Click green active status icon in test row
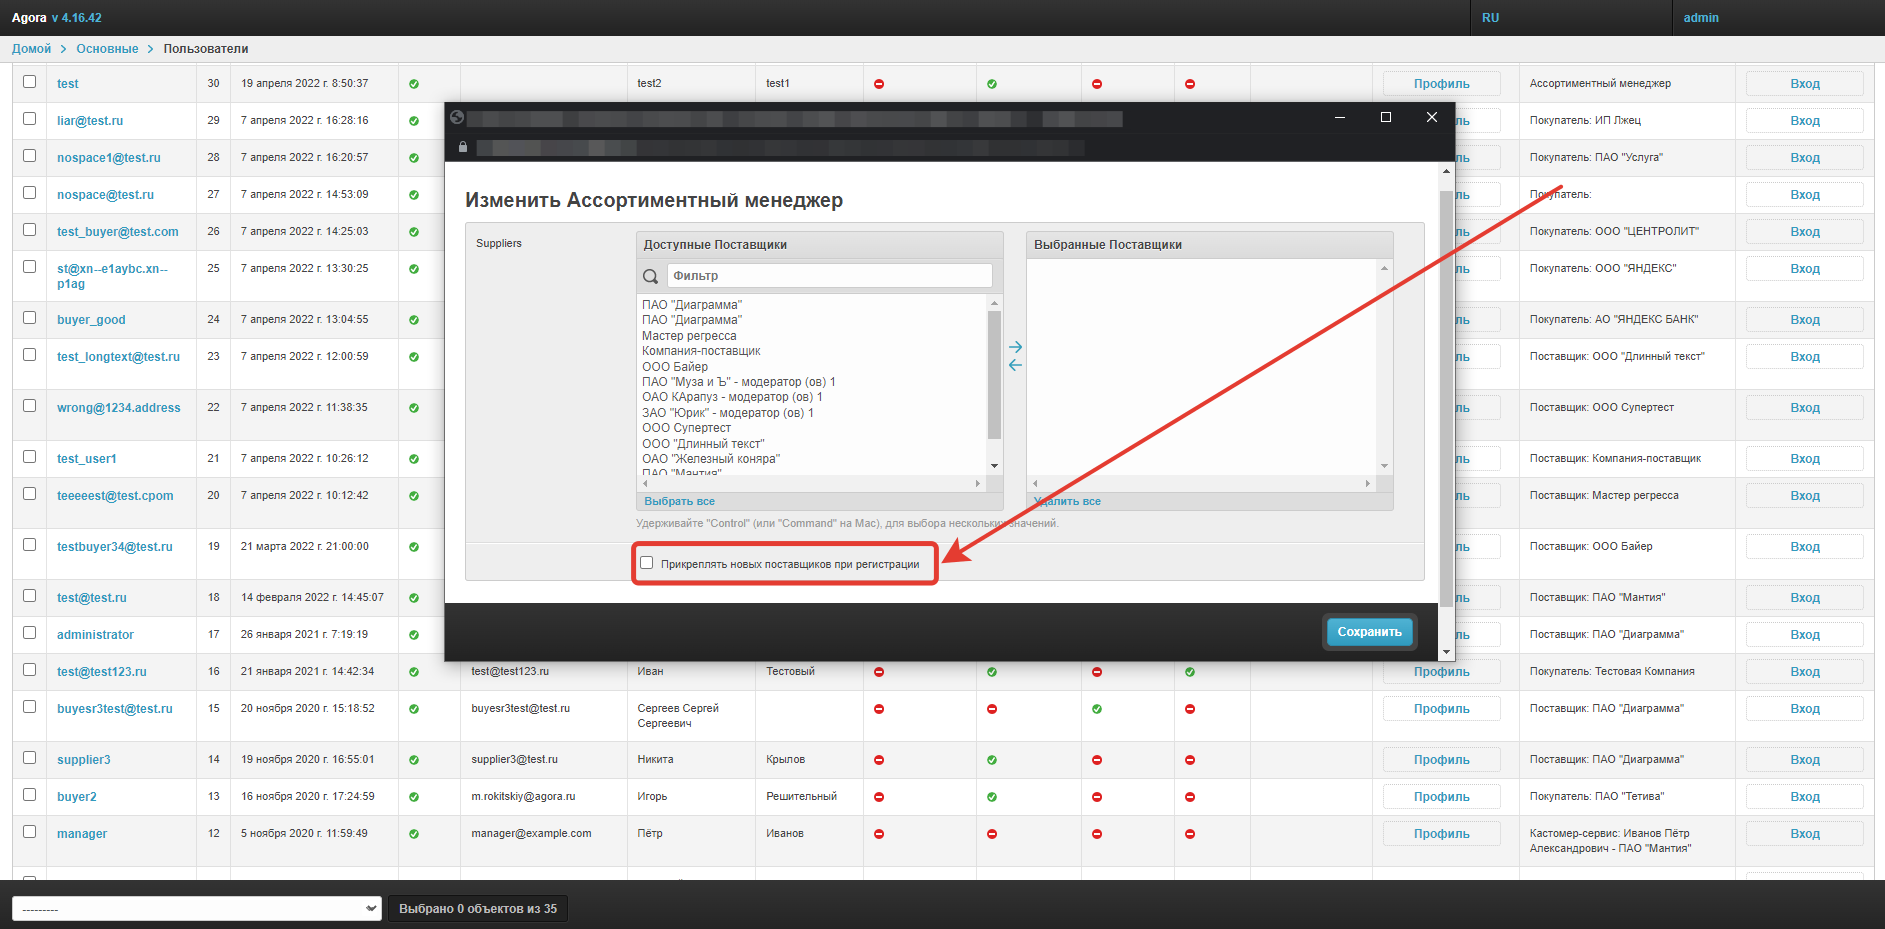 click(414, 84)
